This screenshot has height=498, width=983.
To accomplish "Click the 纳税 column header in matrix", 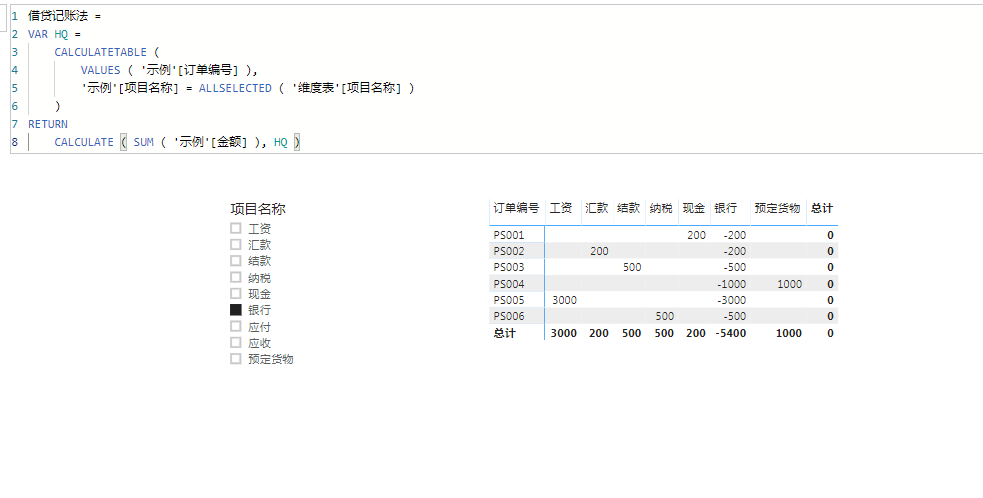I will pos(661,208).
